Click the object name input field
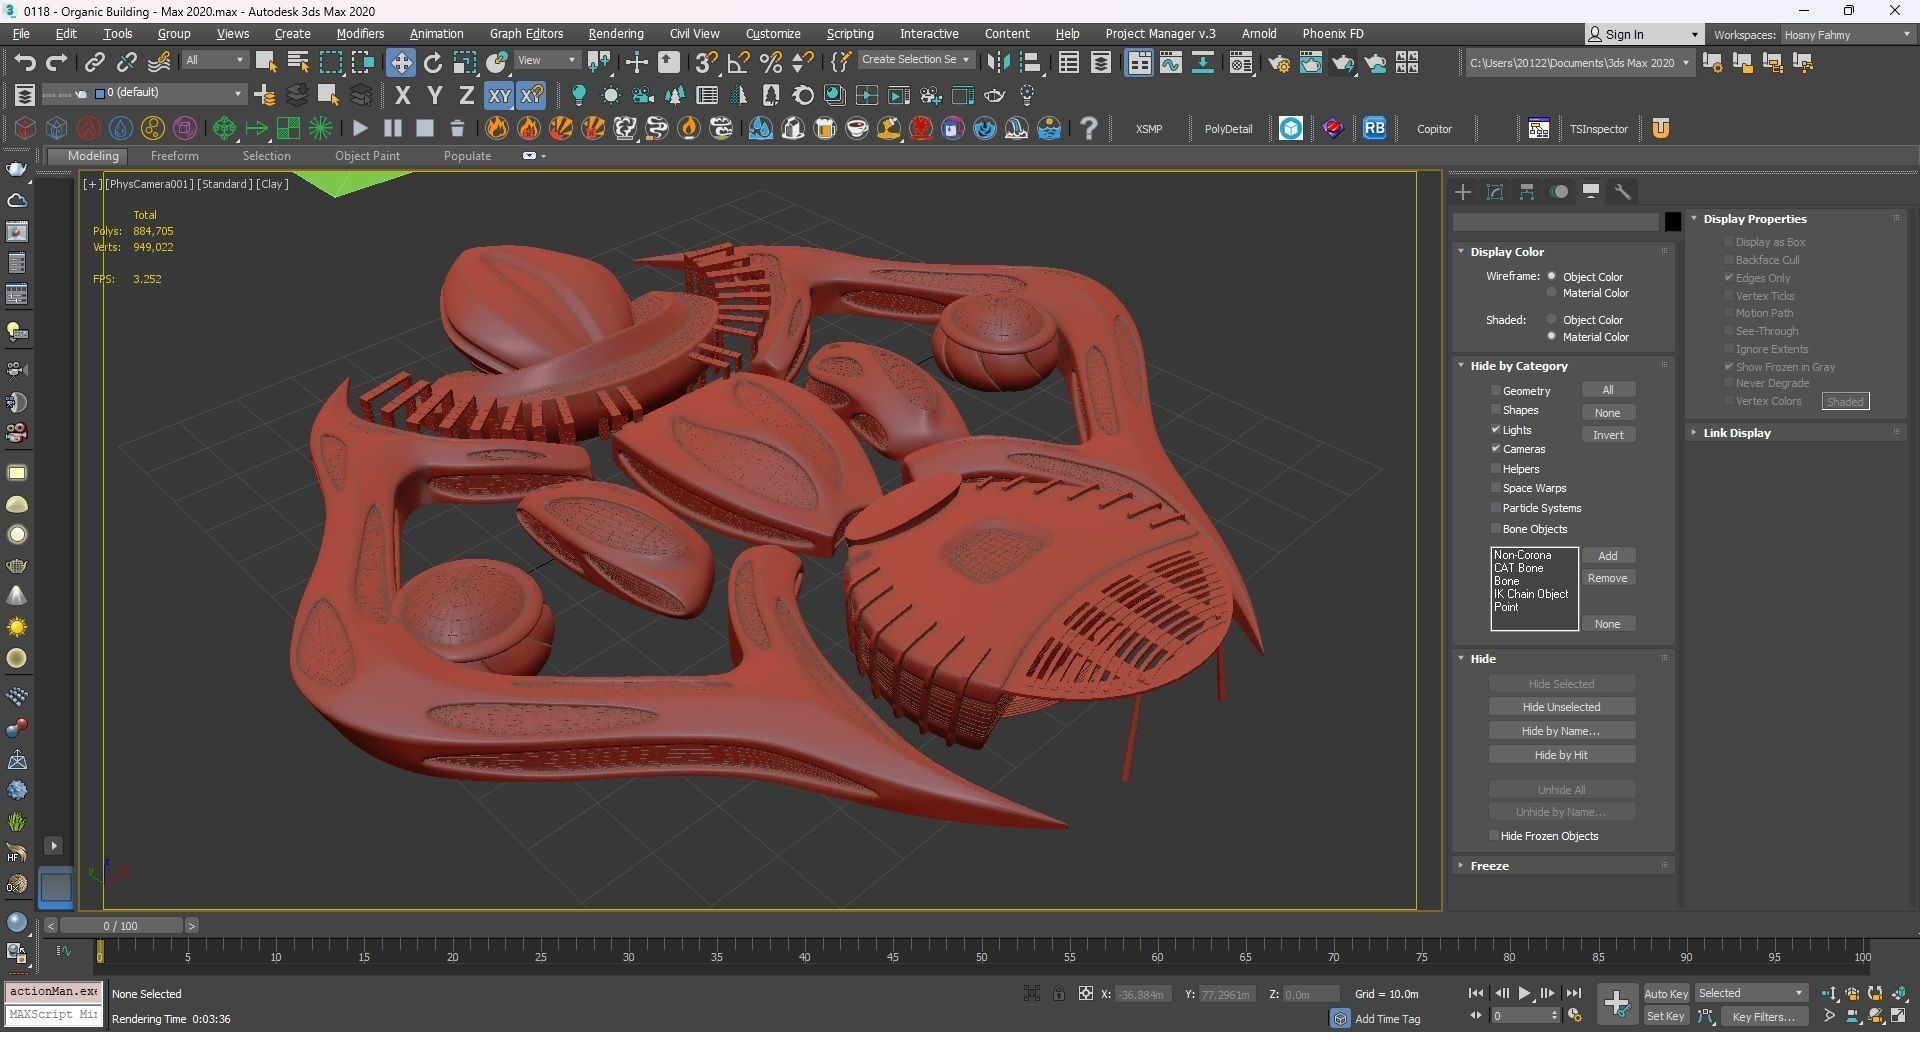The image size is (1920, 1040). pos(1556,222)
